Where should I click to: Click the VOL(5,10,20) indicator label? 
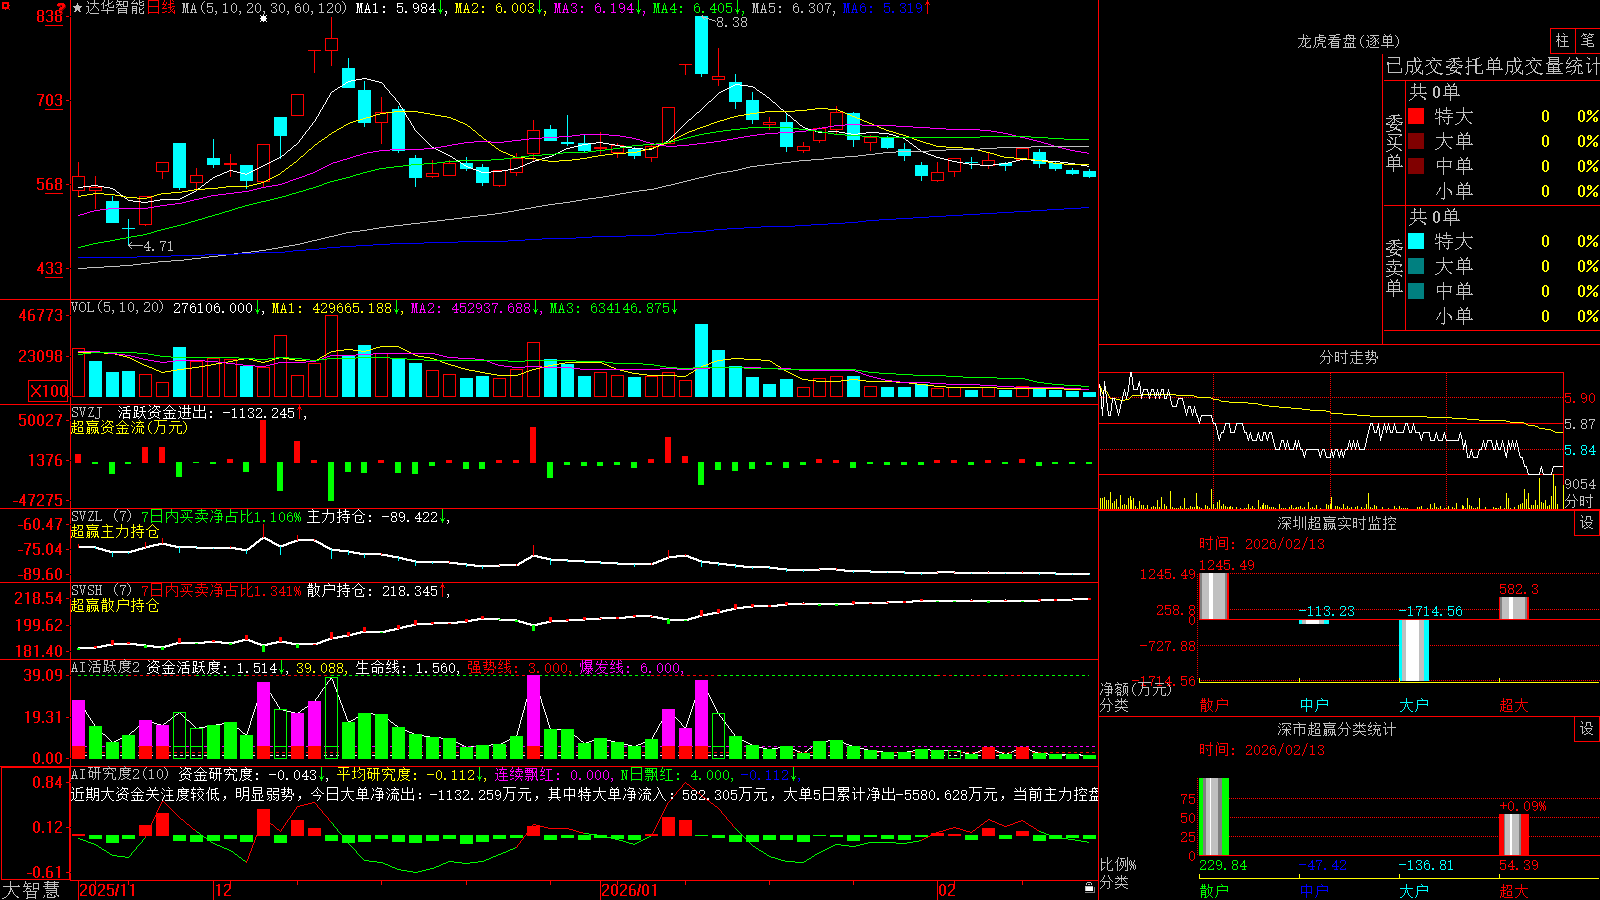[117, 308]
